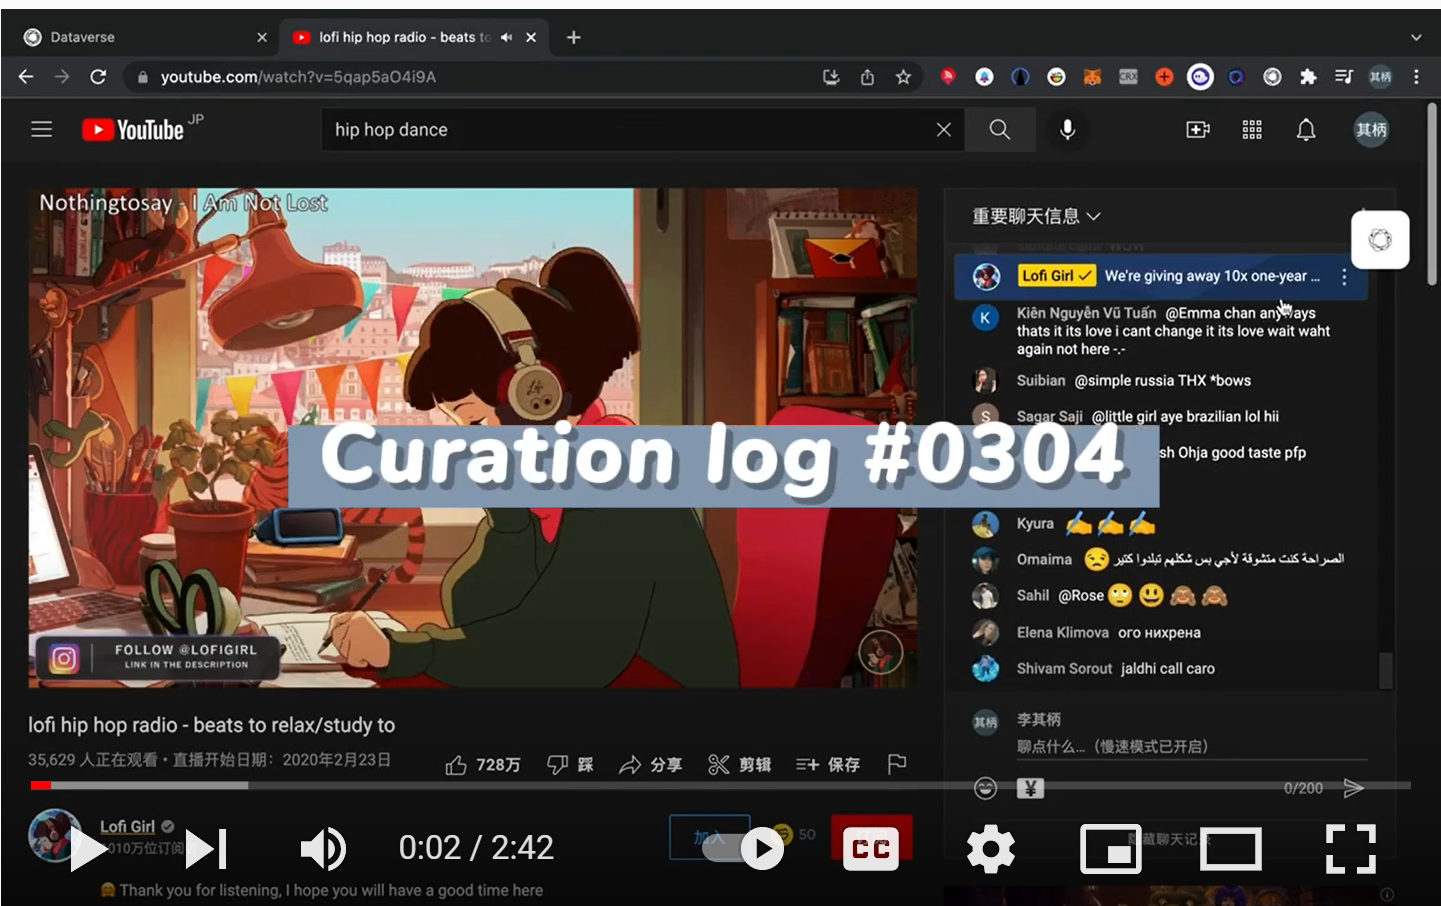Open the Chrome extensions puzzle icon
1441x906 pixels.
click(x=1308, y=77)
